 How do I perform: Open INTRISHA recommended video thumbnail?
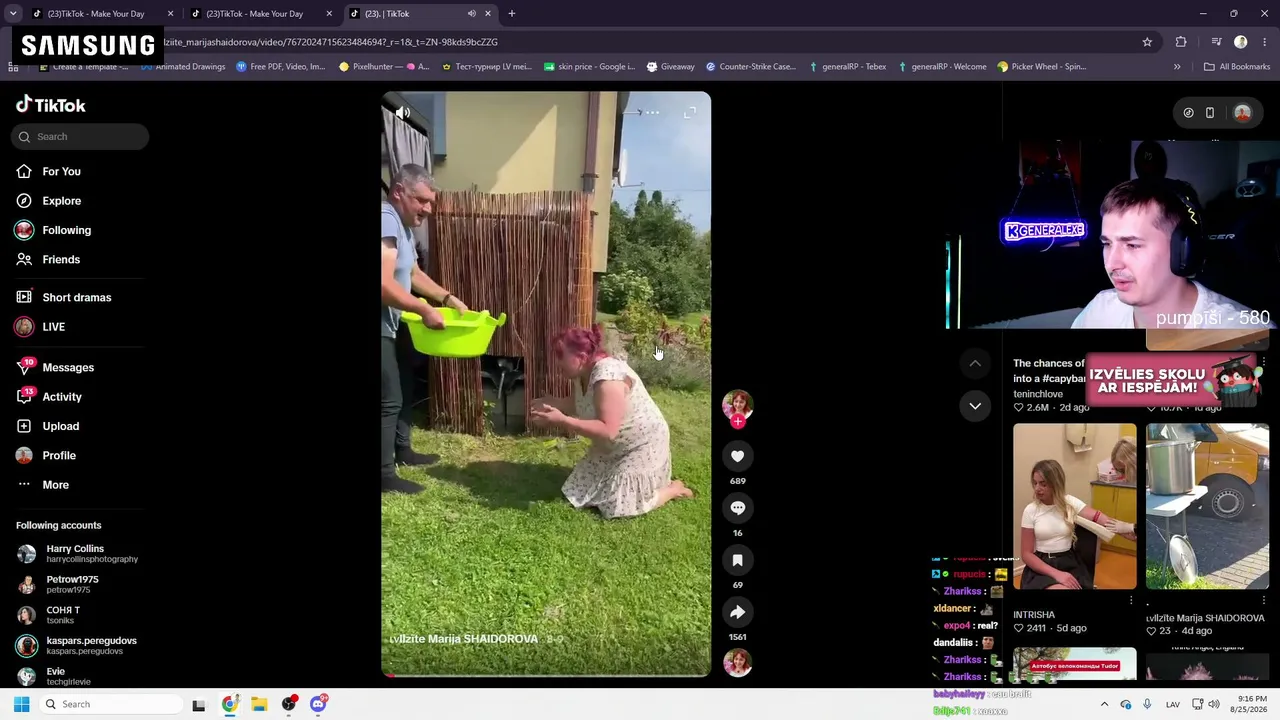[1074, 507]
